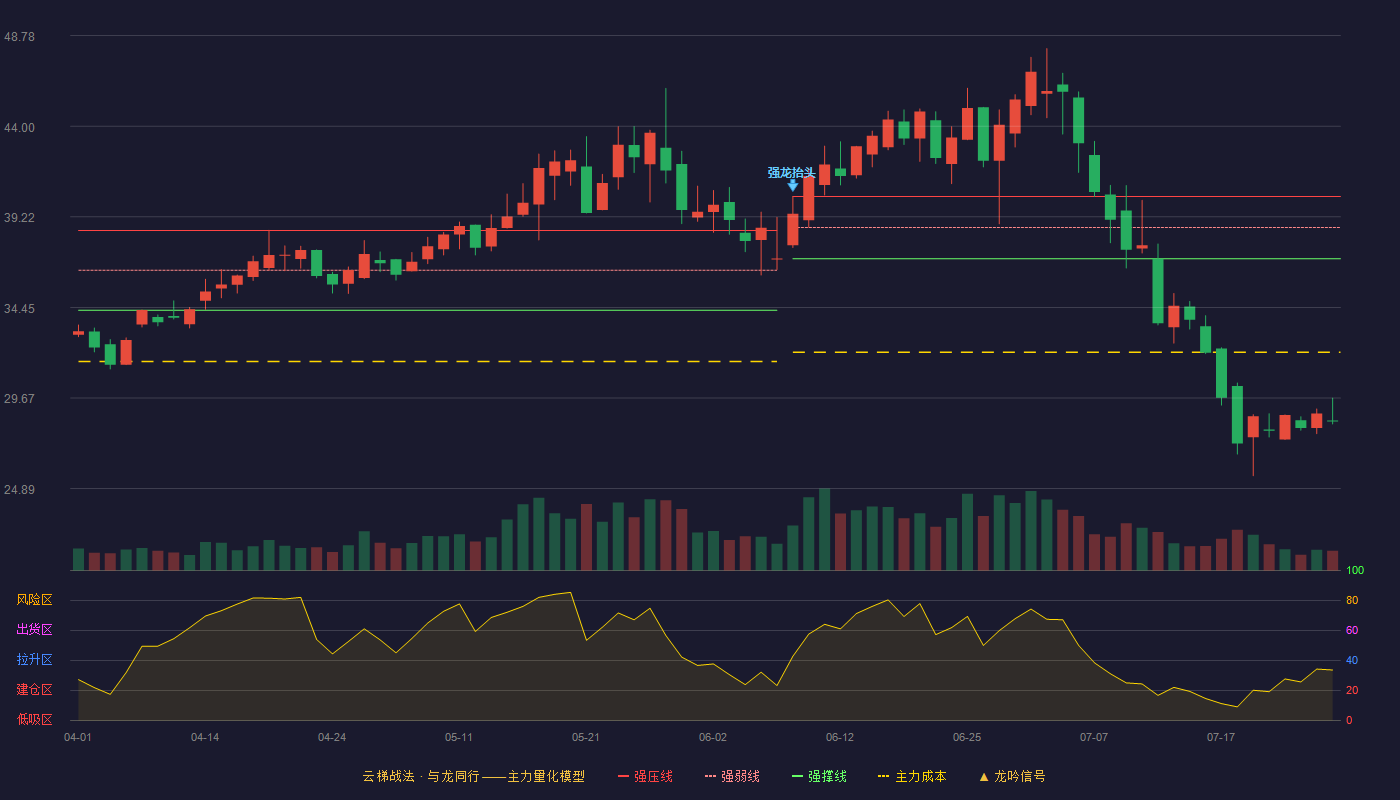Click the 100 indicator scale value
Screen dimensions: 1400x800
click(x=1355, y=570)
